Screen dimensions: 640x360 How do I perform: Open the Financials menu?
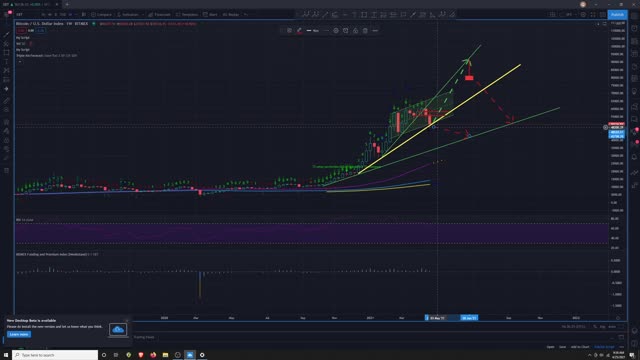pos(159,15)
